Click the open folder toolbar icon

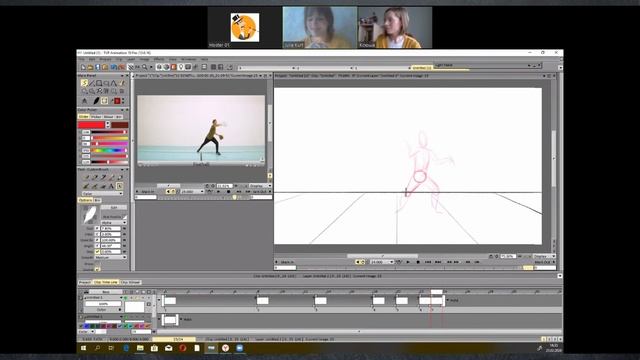pos(91,67)
